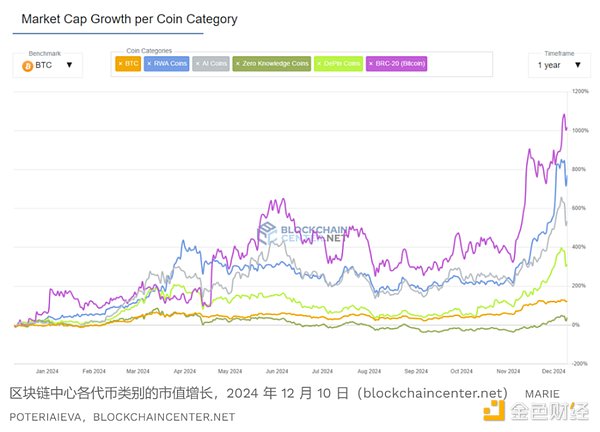
Task: Remove the Zero Knowledge Coins tag
Action: tap(237, 64)
